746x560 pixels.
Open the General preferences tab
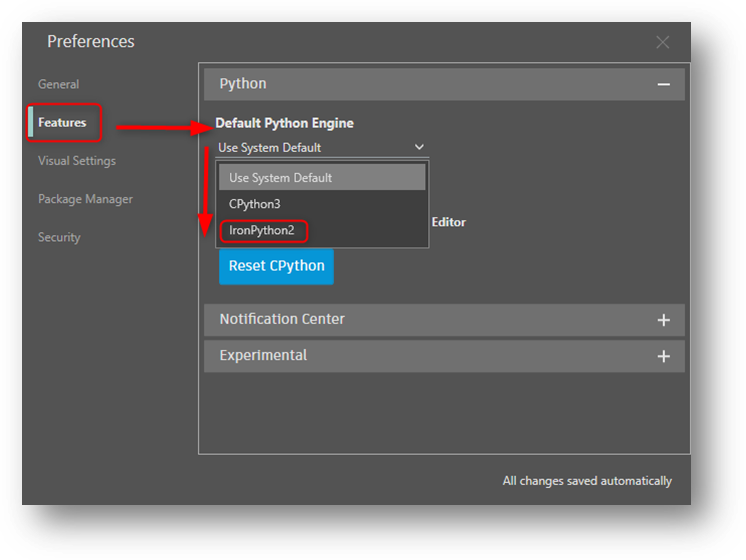tap(58, 84)
